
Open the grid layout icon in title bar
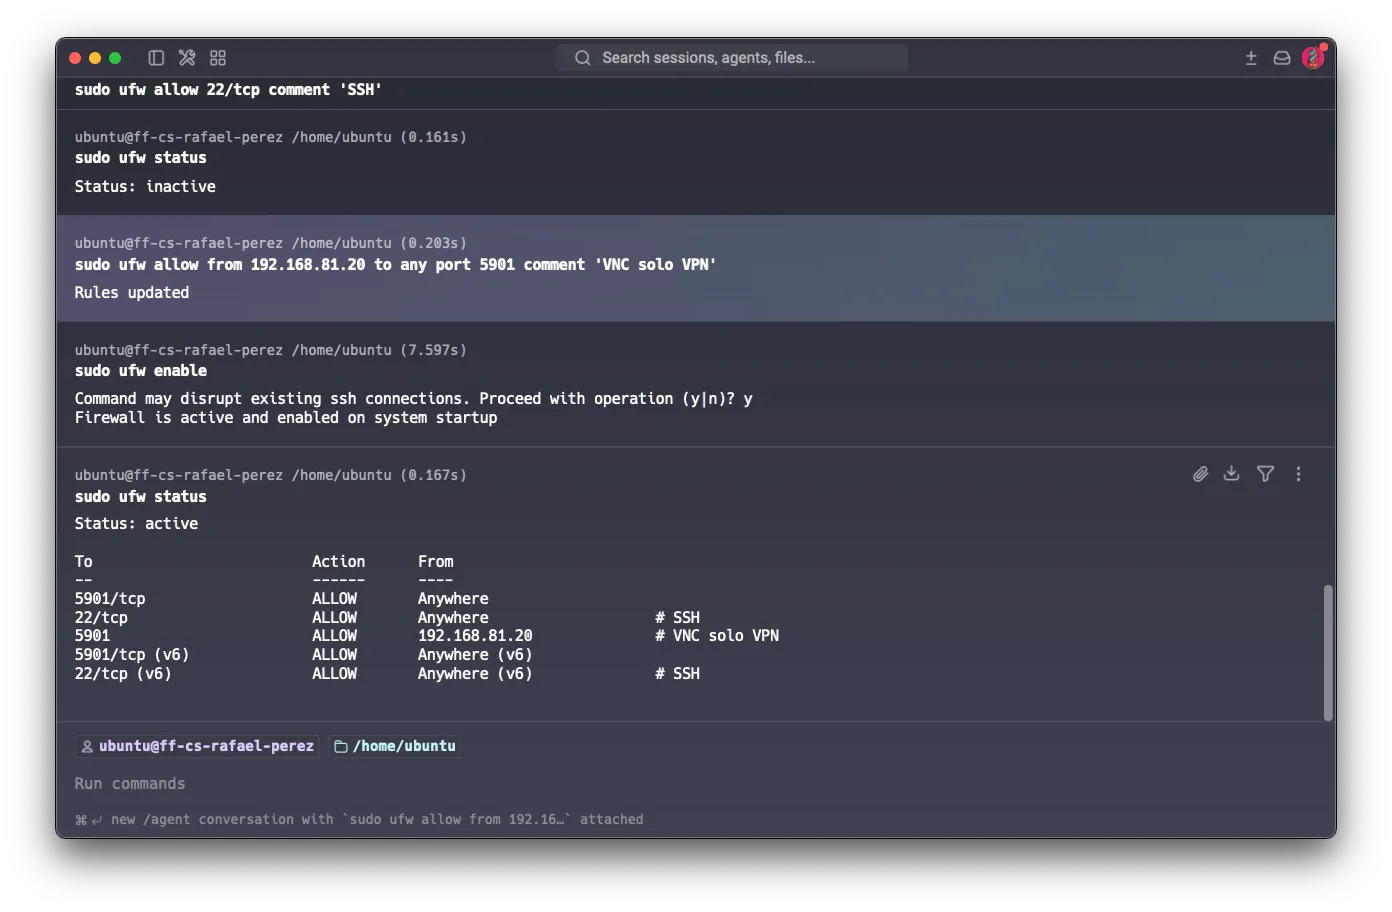pos(218,58)
